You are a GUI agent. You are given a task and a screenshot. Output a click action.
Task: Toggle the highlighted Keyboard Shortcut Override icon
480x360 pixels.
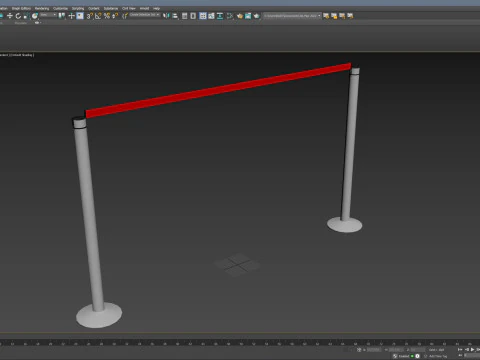coord(80,16)
